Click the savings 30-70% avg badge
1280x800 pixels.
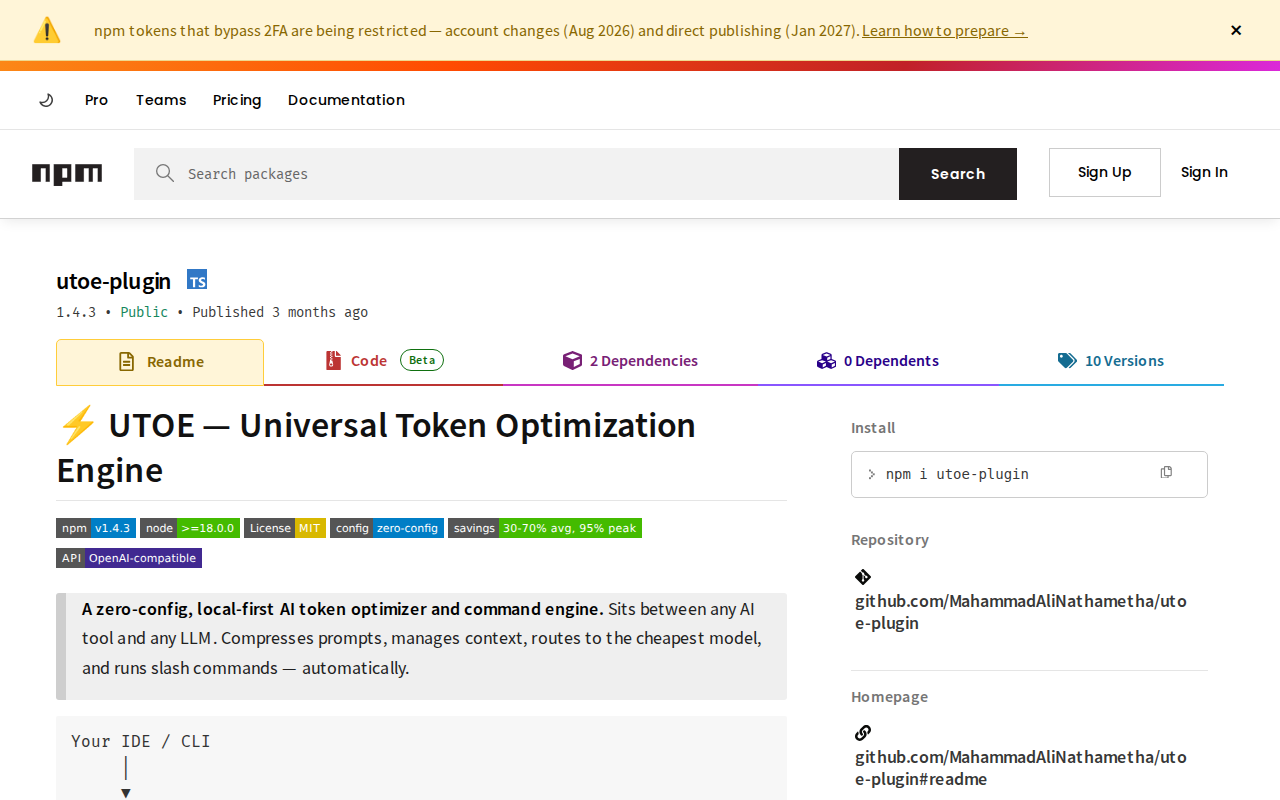click(545, 528)
